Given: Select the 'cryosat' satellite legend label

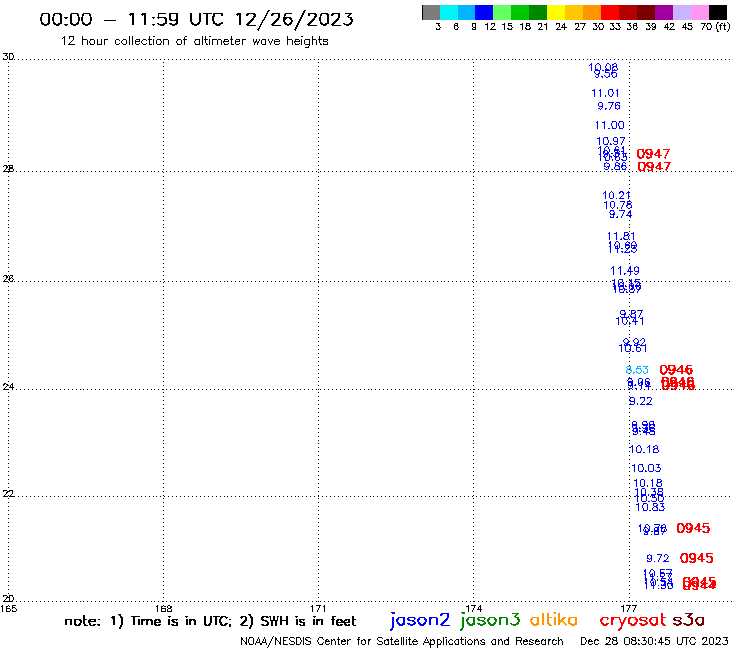Looking at the screenshot, I should (x=632, y=620).
